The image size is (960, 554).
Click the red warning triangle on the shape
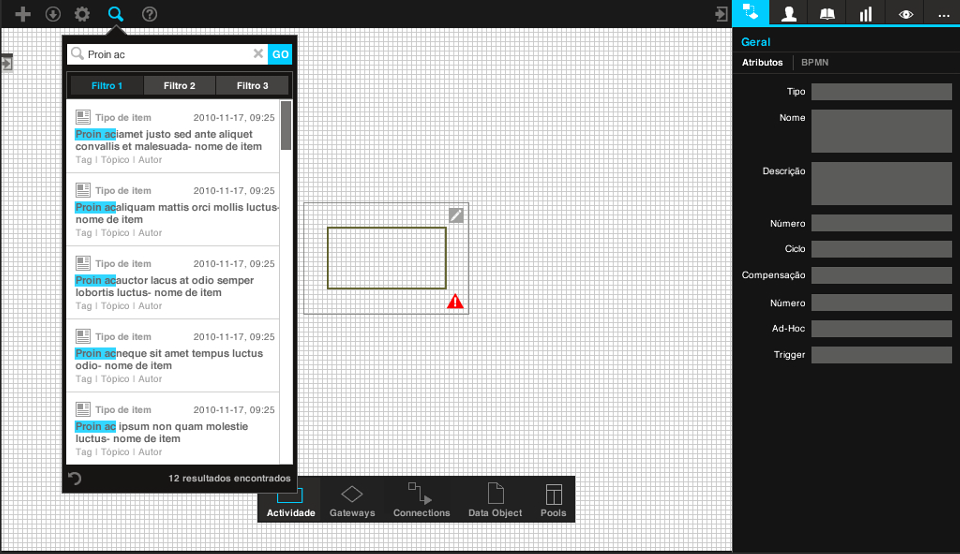tap(455, 301)
